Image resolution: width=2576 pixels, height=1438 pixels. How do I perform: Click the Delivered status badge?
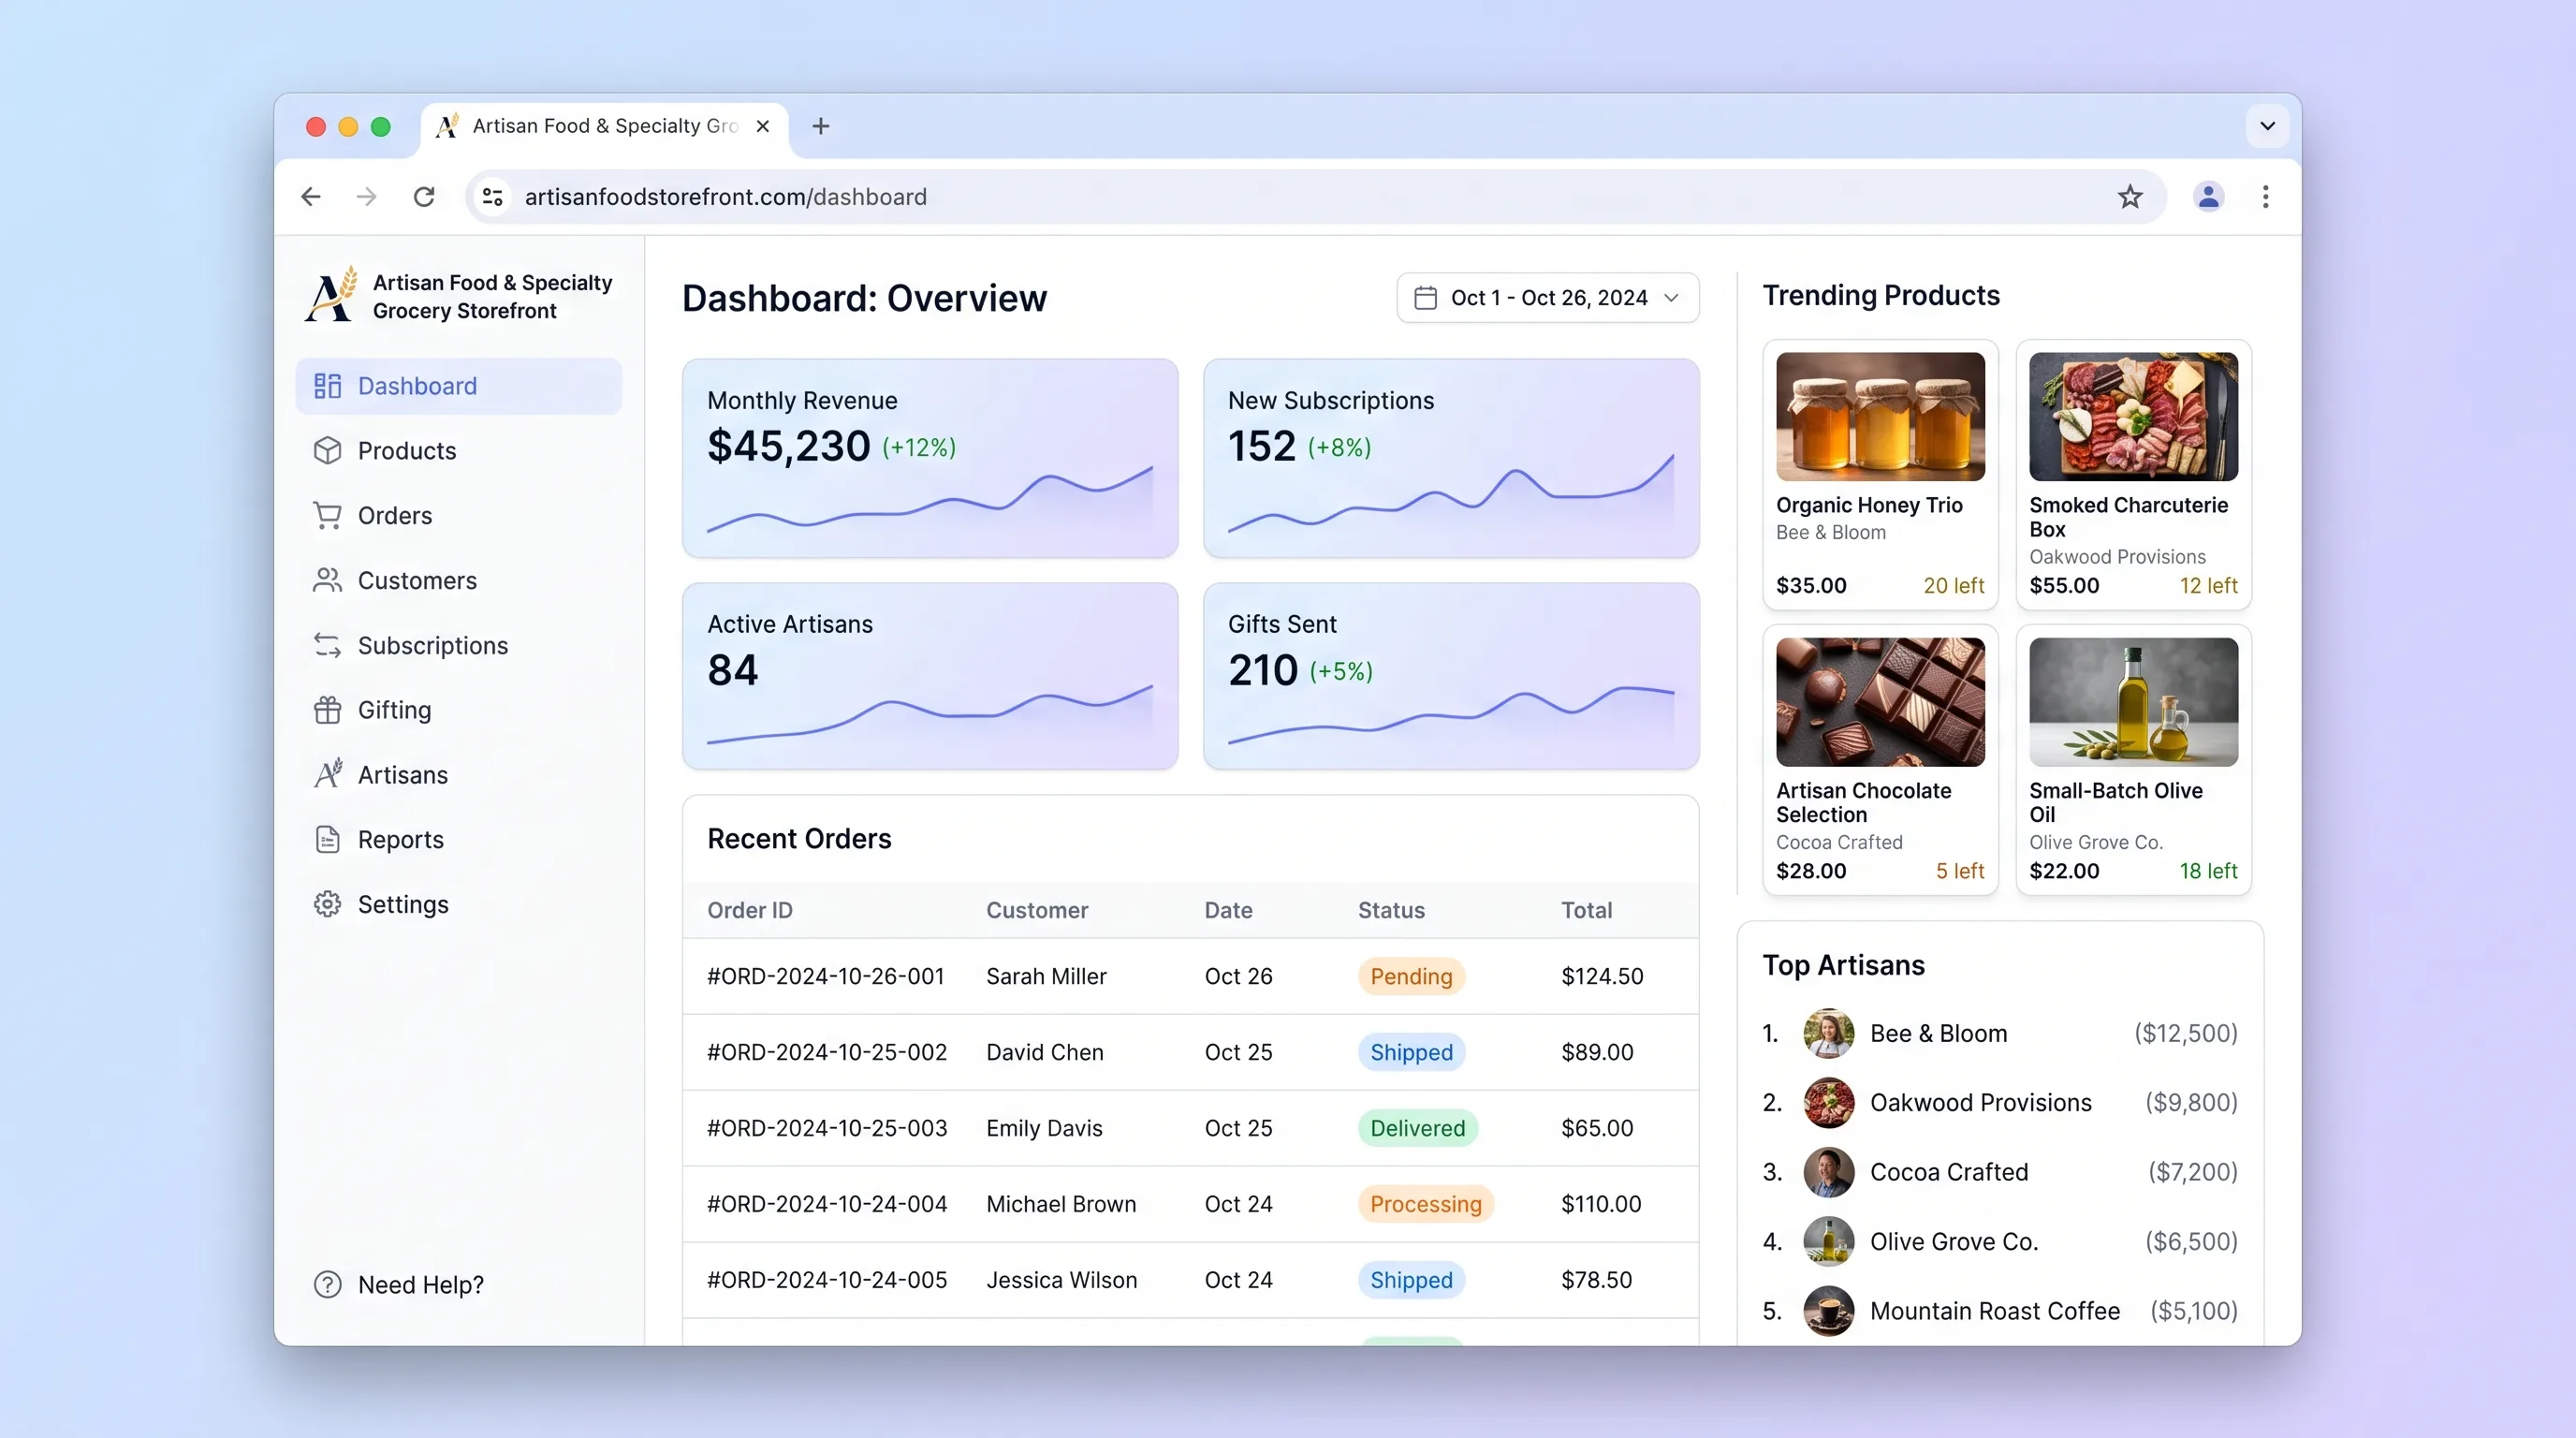point(1417,1128)
